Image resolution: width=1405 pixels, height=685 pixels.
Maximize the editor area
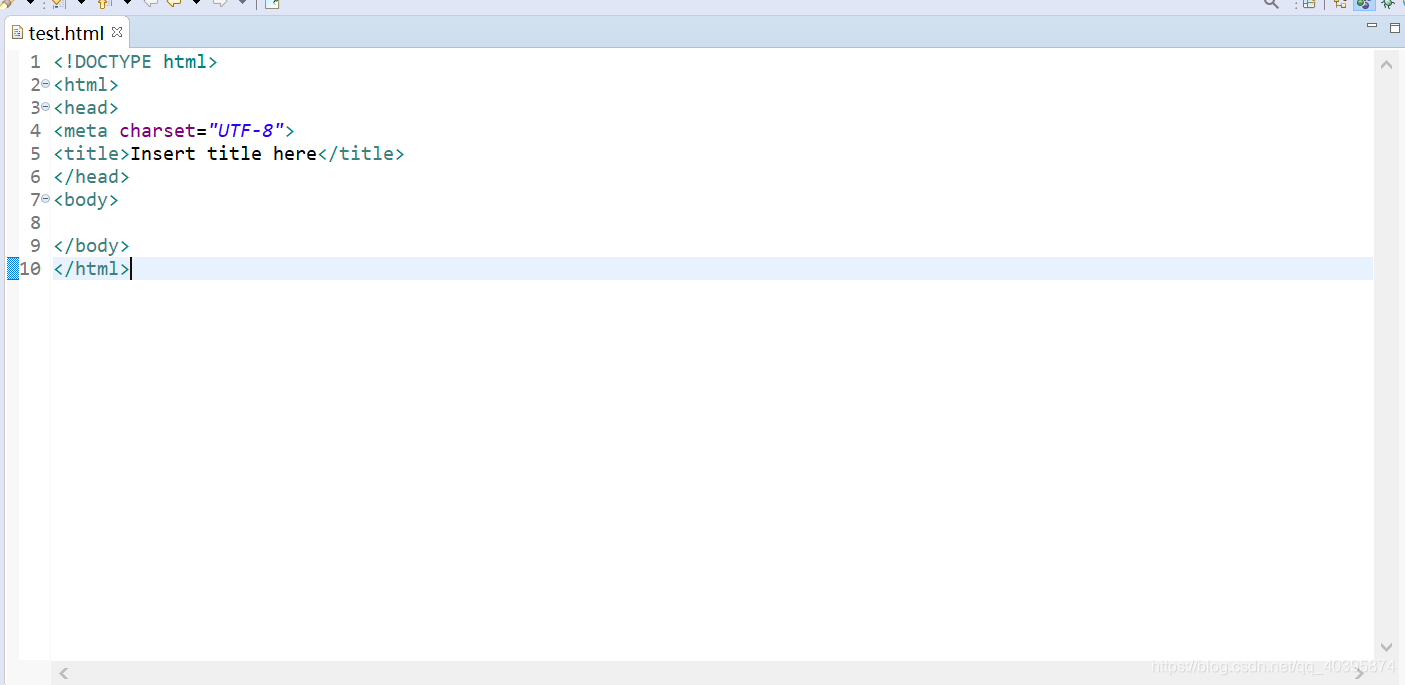coord(1395,28)
